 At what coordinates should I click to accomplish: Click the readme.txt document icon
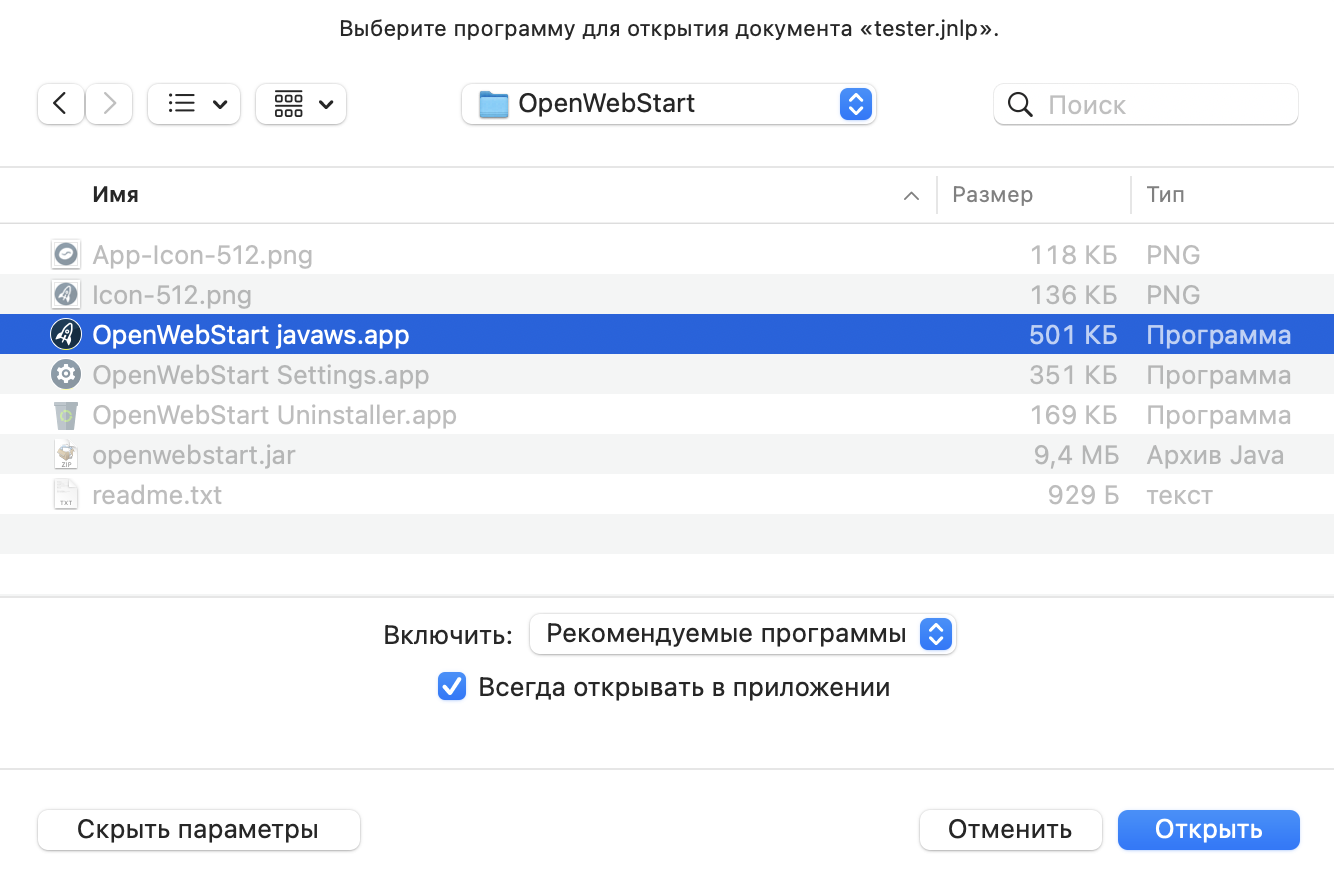[x=66, y=495]
